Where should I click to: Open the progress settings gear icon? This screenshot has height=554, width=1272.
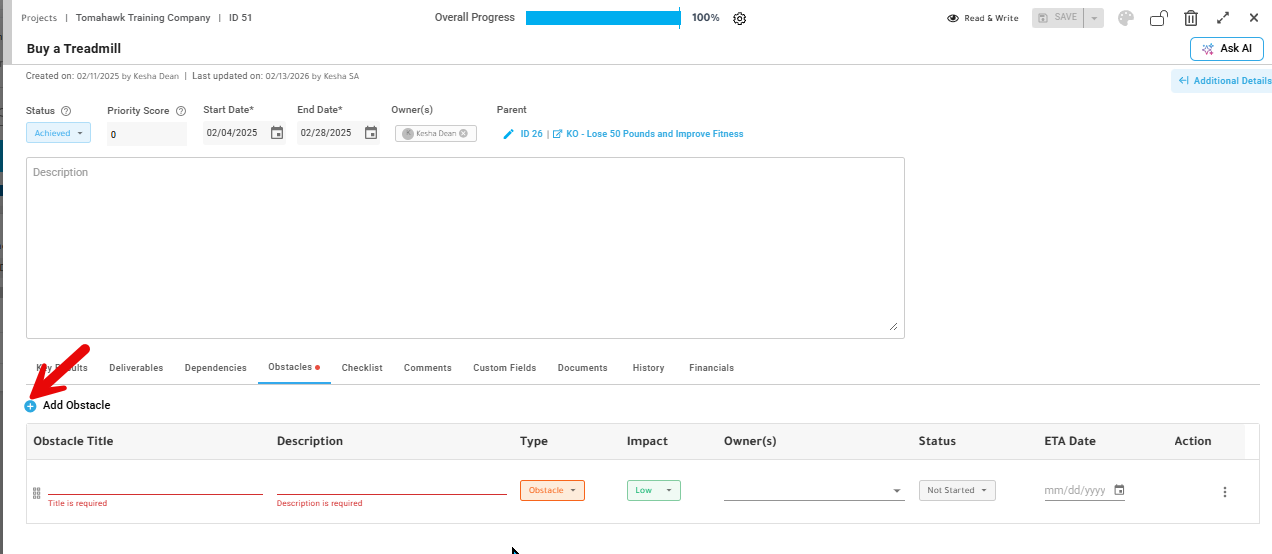tap(740, 18)
